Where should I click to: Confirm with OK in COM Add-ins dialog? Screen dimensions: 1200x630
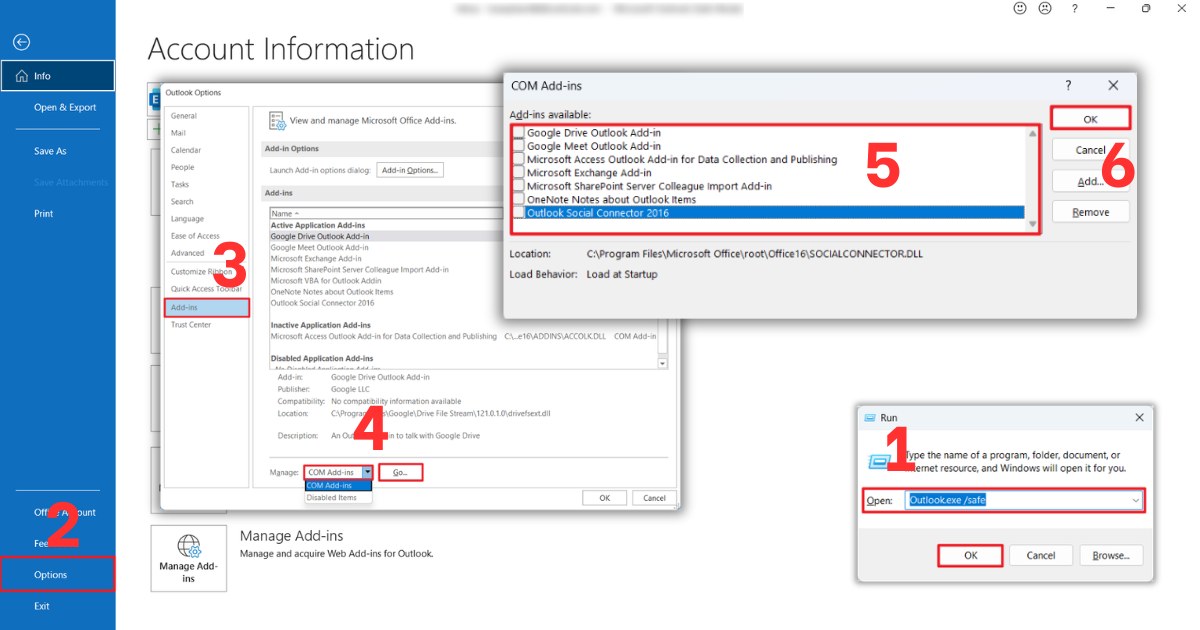[x=1091, y=118]
